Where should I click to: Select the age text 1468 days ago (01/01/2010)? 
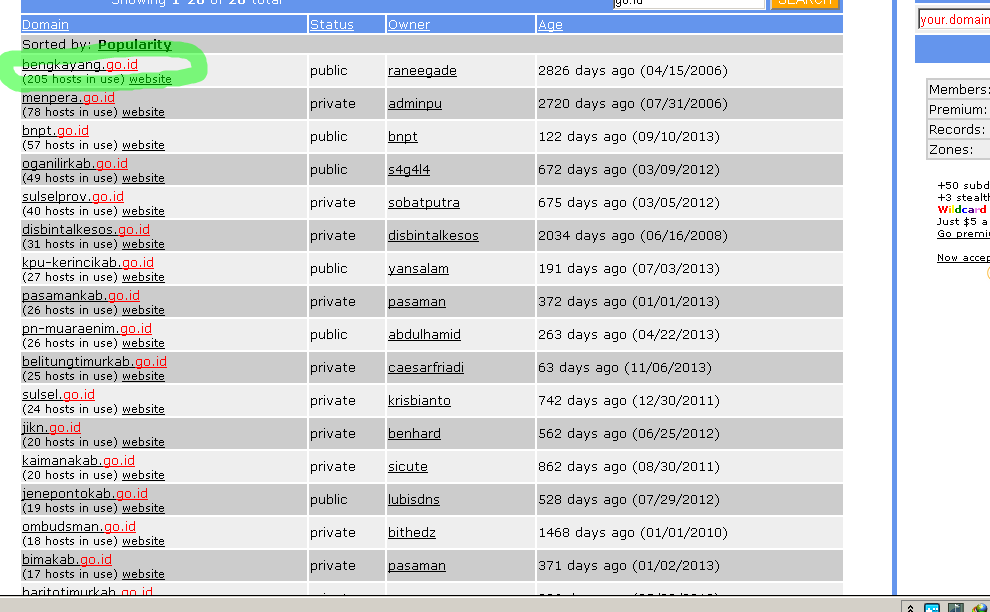click(633, 532)
